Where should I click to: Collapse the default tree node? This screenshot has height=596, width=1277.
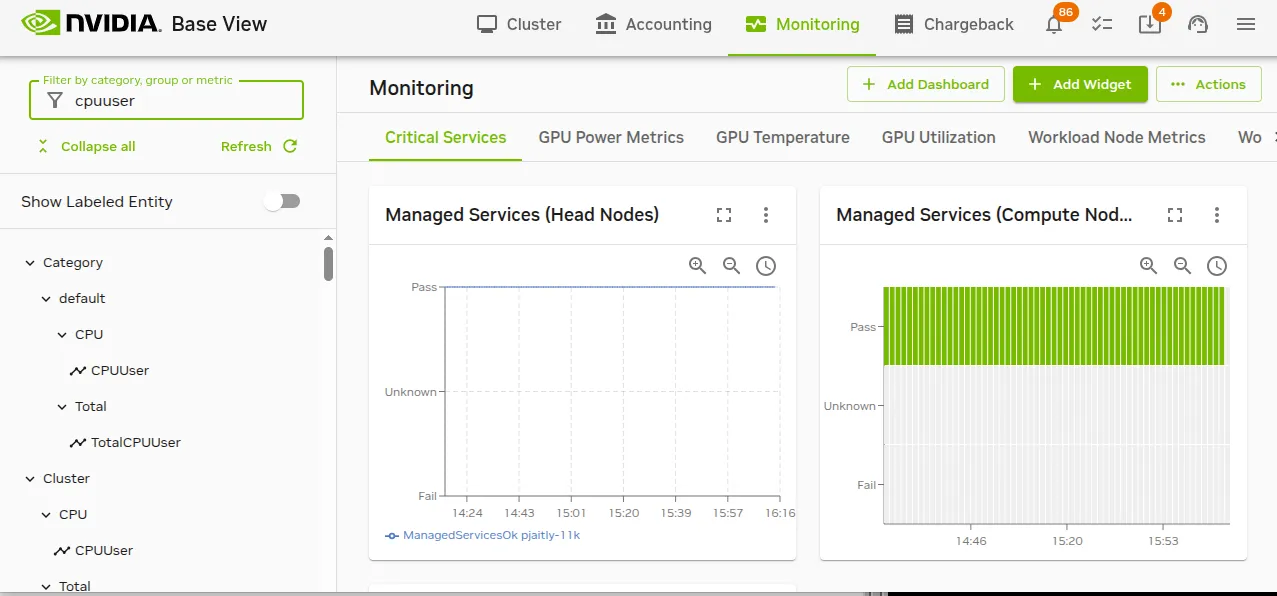click(46, 298)
